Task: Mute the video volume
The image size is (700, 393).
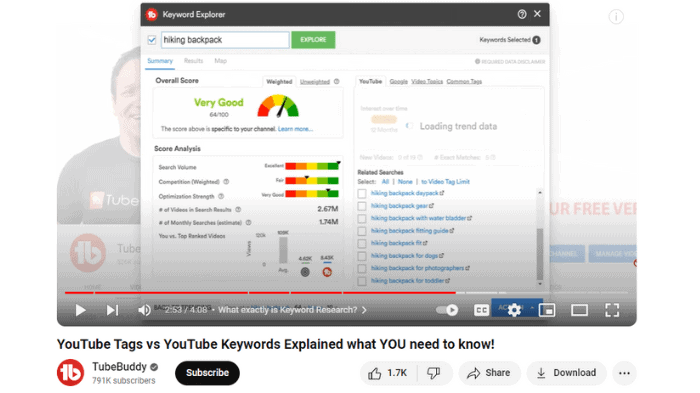Action: 144,310
